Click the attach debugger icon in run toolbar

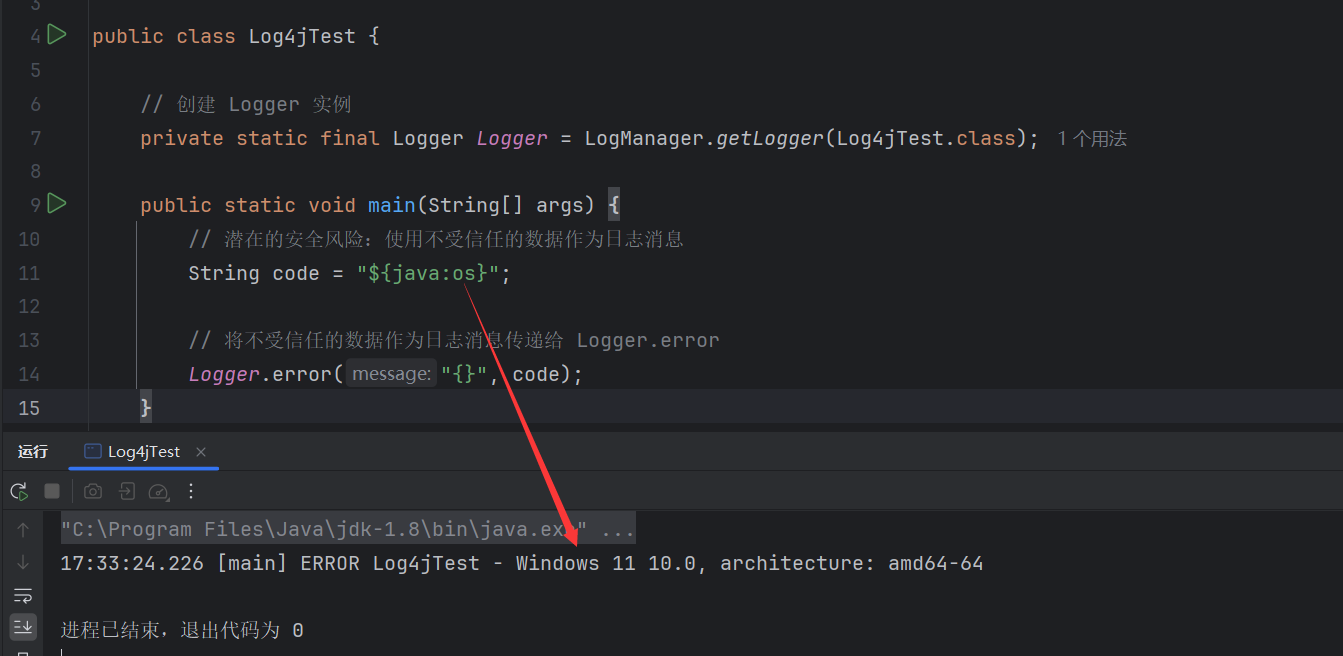[x=126, y=491]
